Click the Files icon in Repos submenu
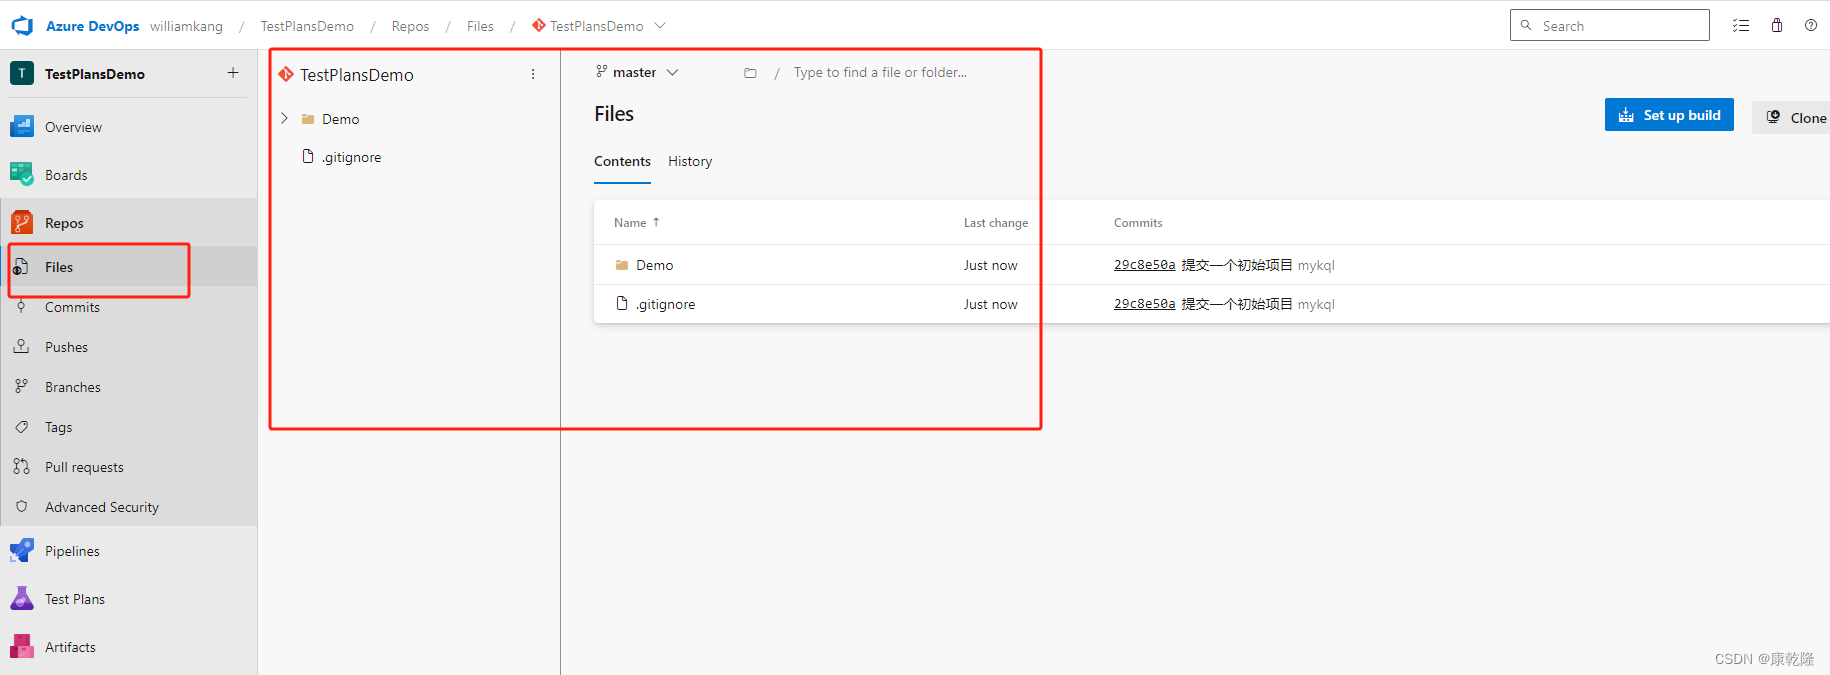Viewport: 1830px width, 675px height. [x=21, y=267]
